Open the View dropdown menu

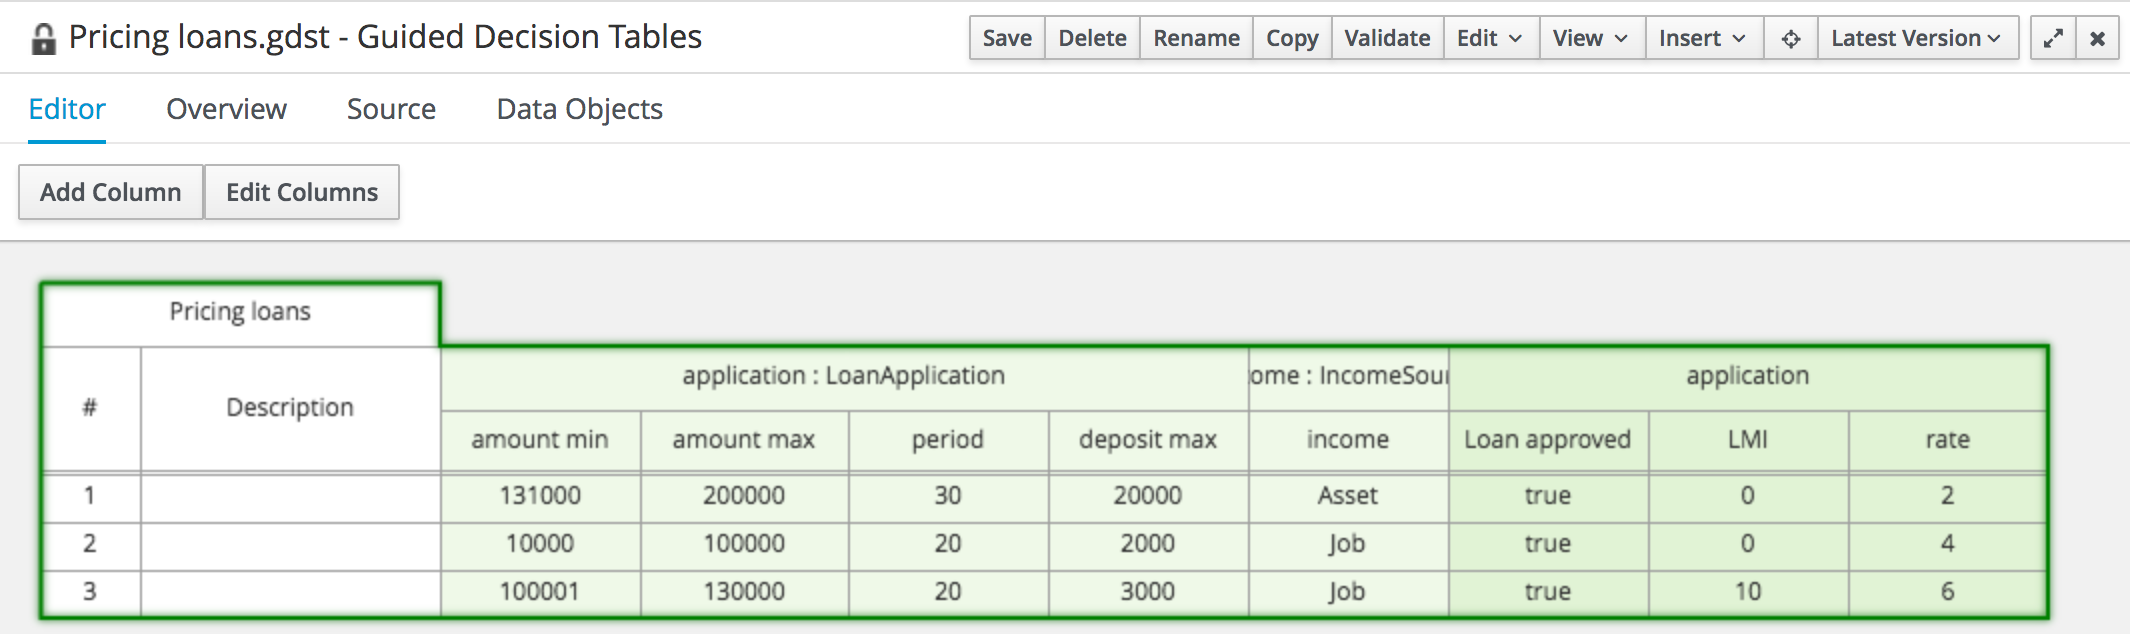click(1590, 39)
